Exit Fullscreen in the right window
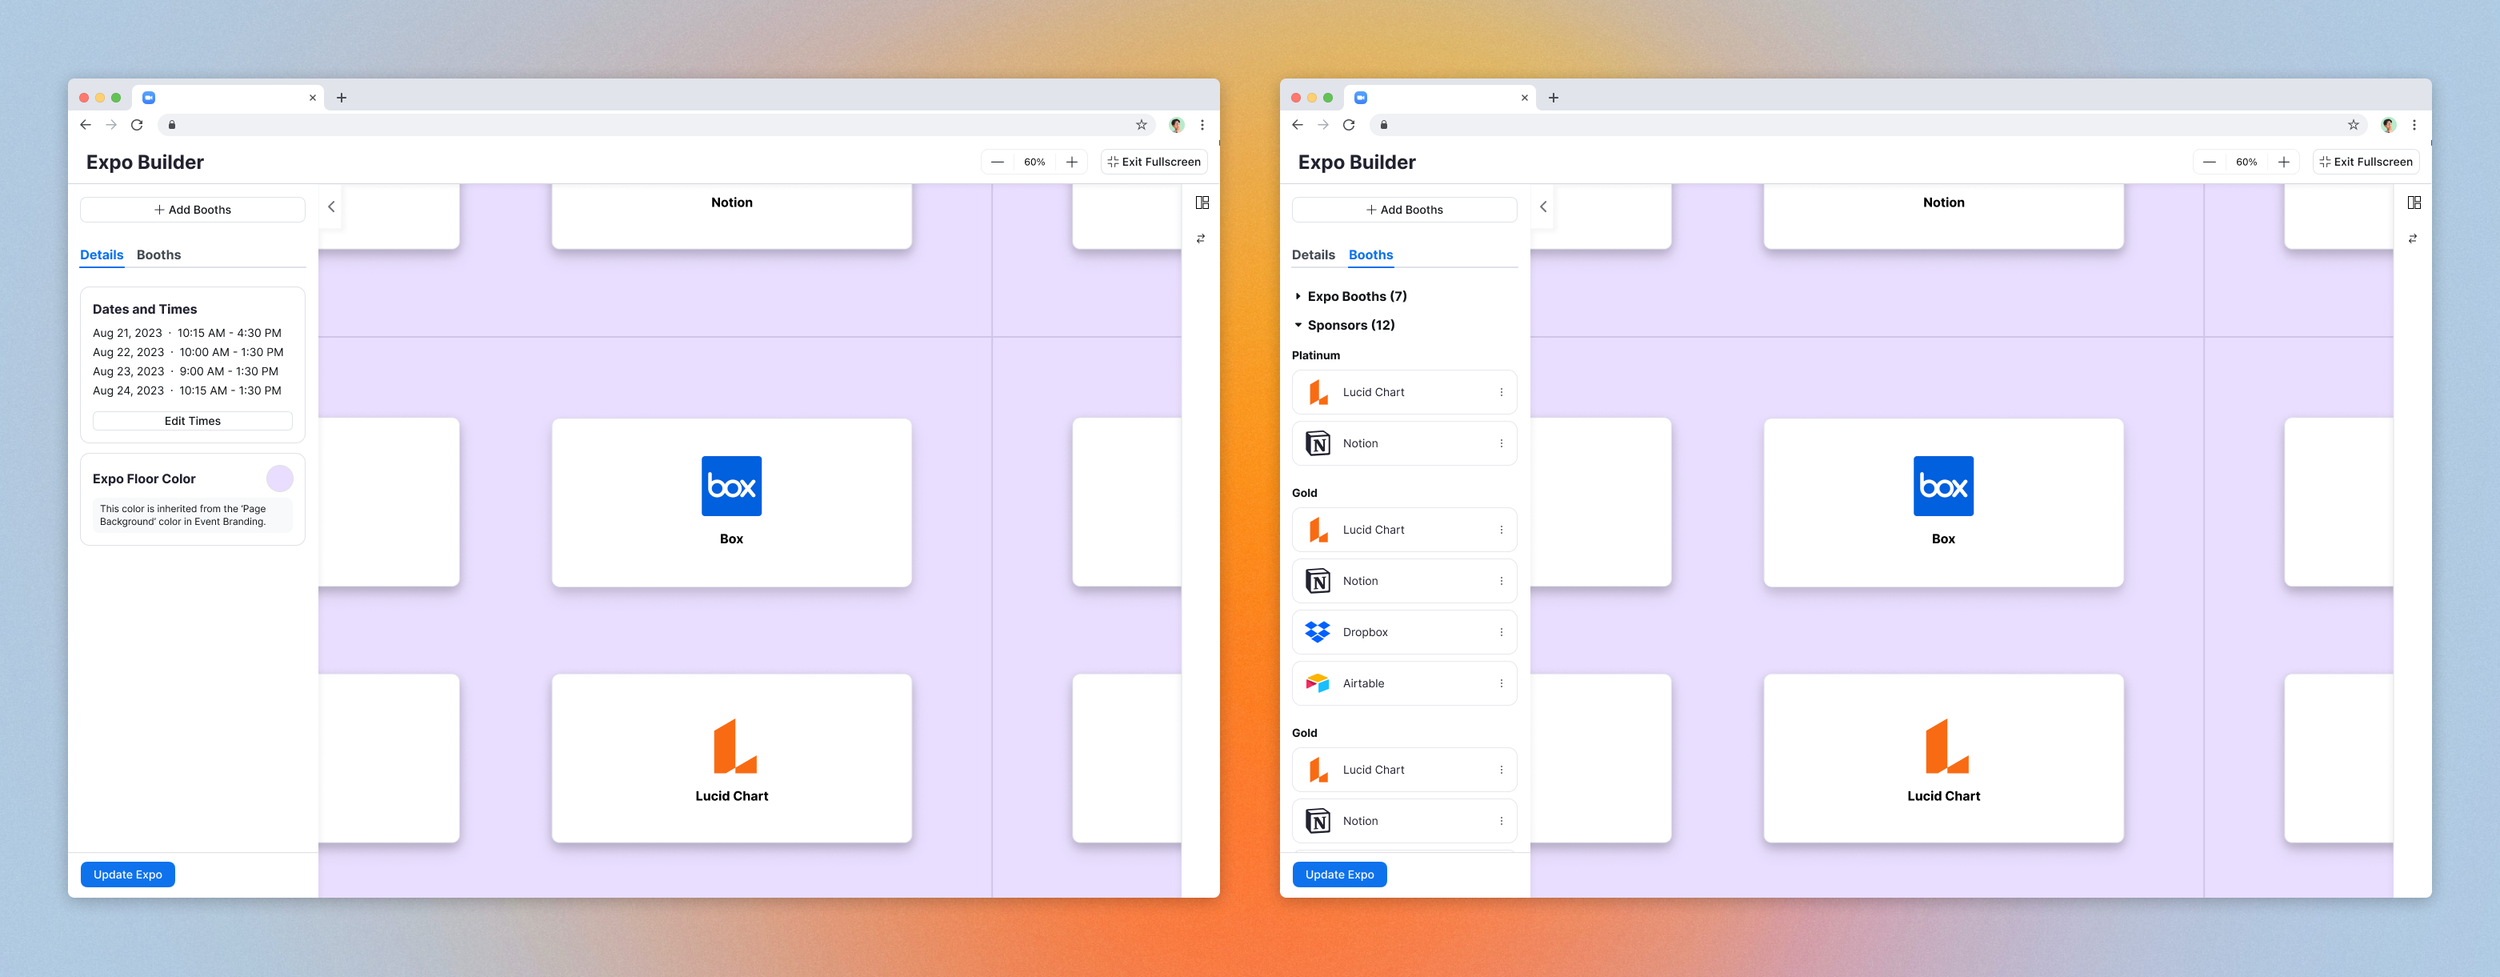 click(x=2366, y=162)
